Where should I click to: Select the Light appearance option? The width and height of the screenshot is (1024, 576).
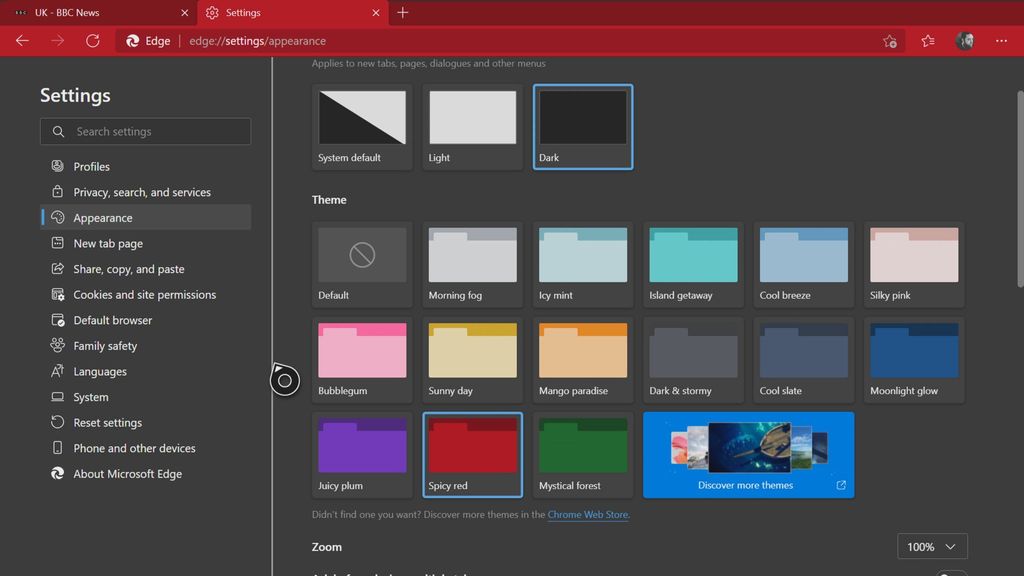[x=472, y=126]
